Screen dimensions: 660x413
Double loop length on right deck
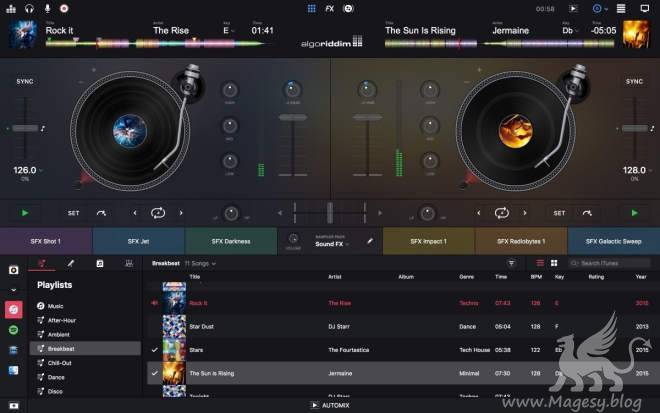(x=525, y=213)
